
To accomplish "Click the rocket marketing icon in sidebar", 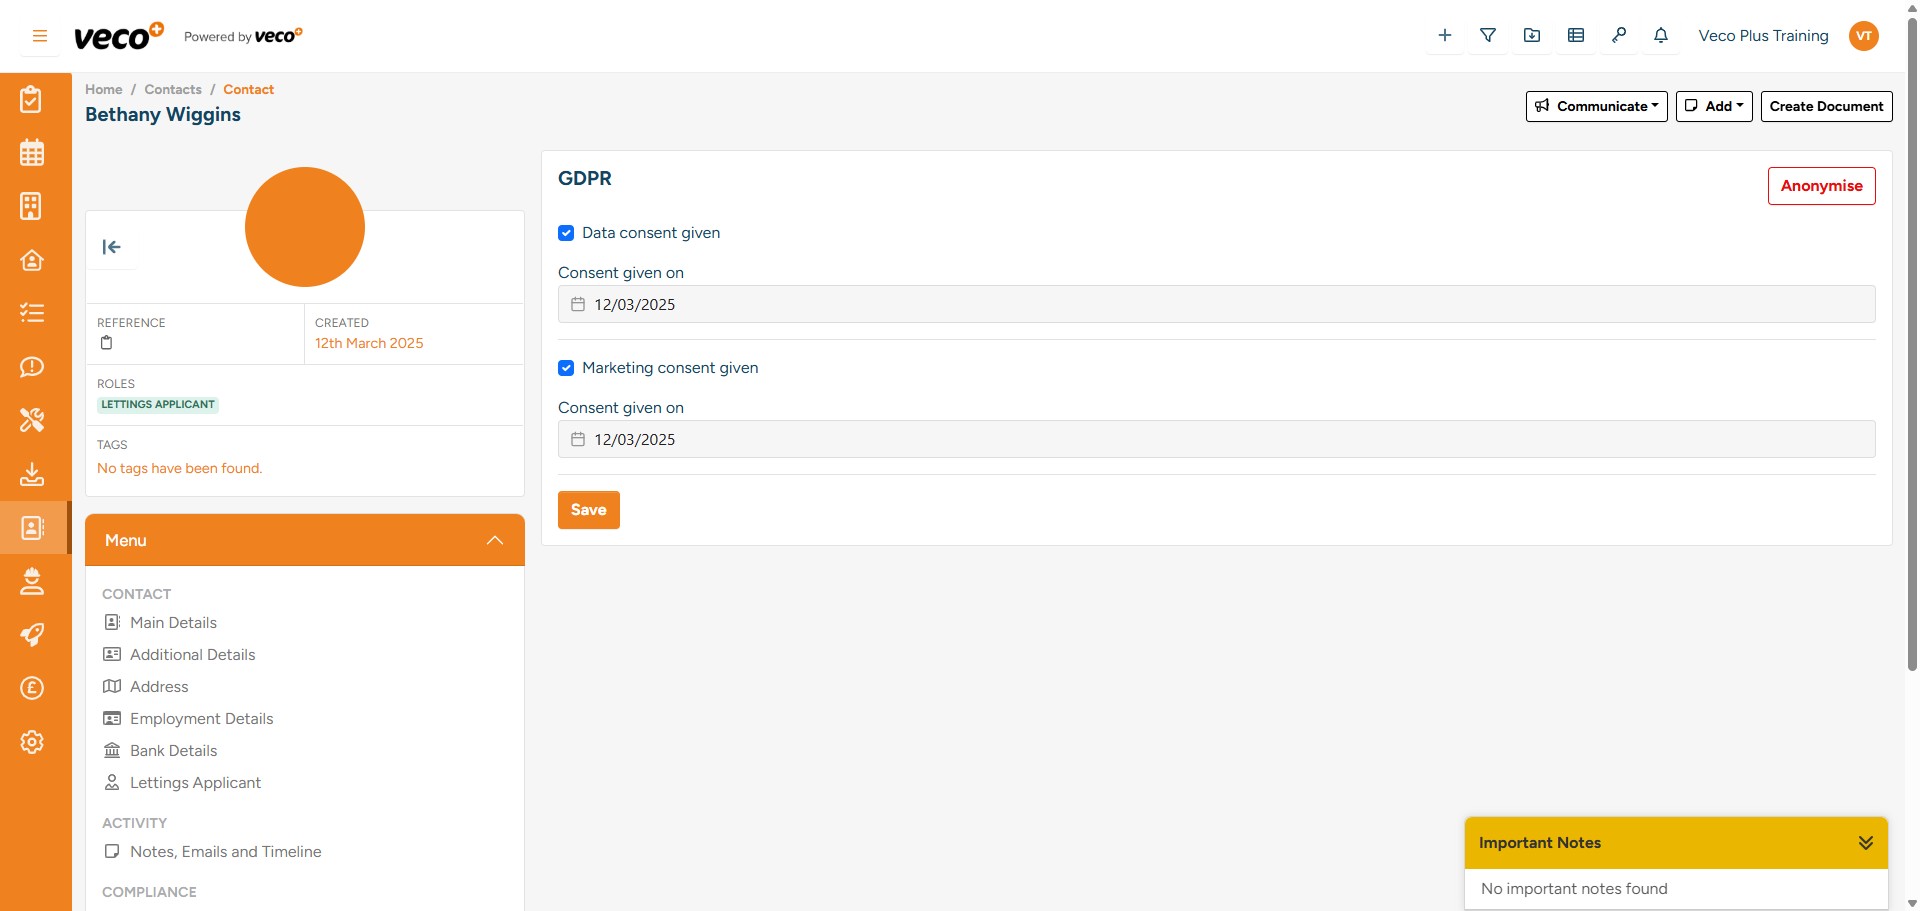I will (x=32, y=634).
